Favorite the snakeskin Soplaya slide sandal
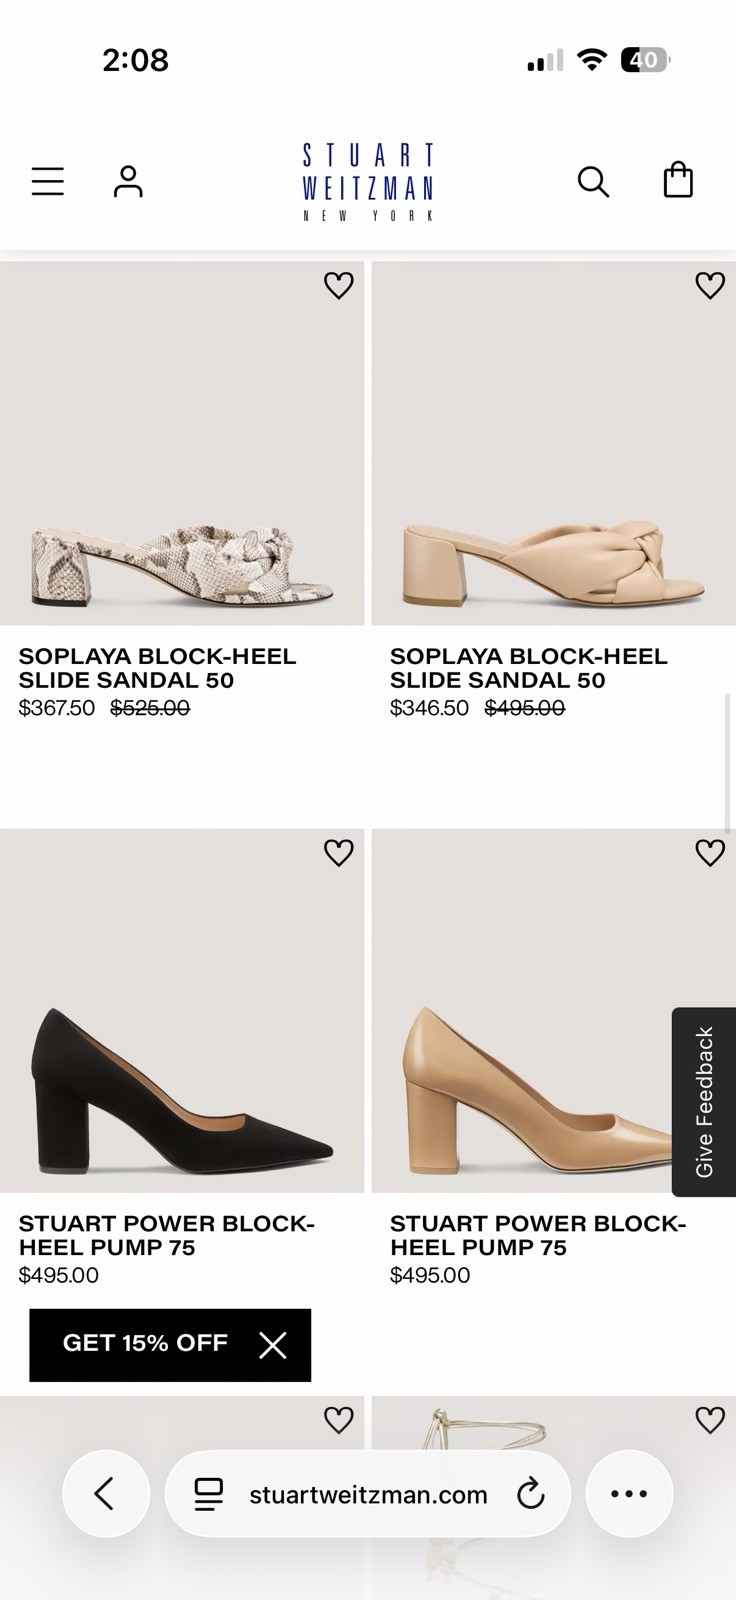 (339, 286)
